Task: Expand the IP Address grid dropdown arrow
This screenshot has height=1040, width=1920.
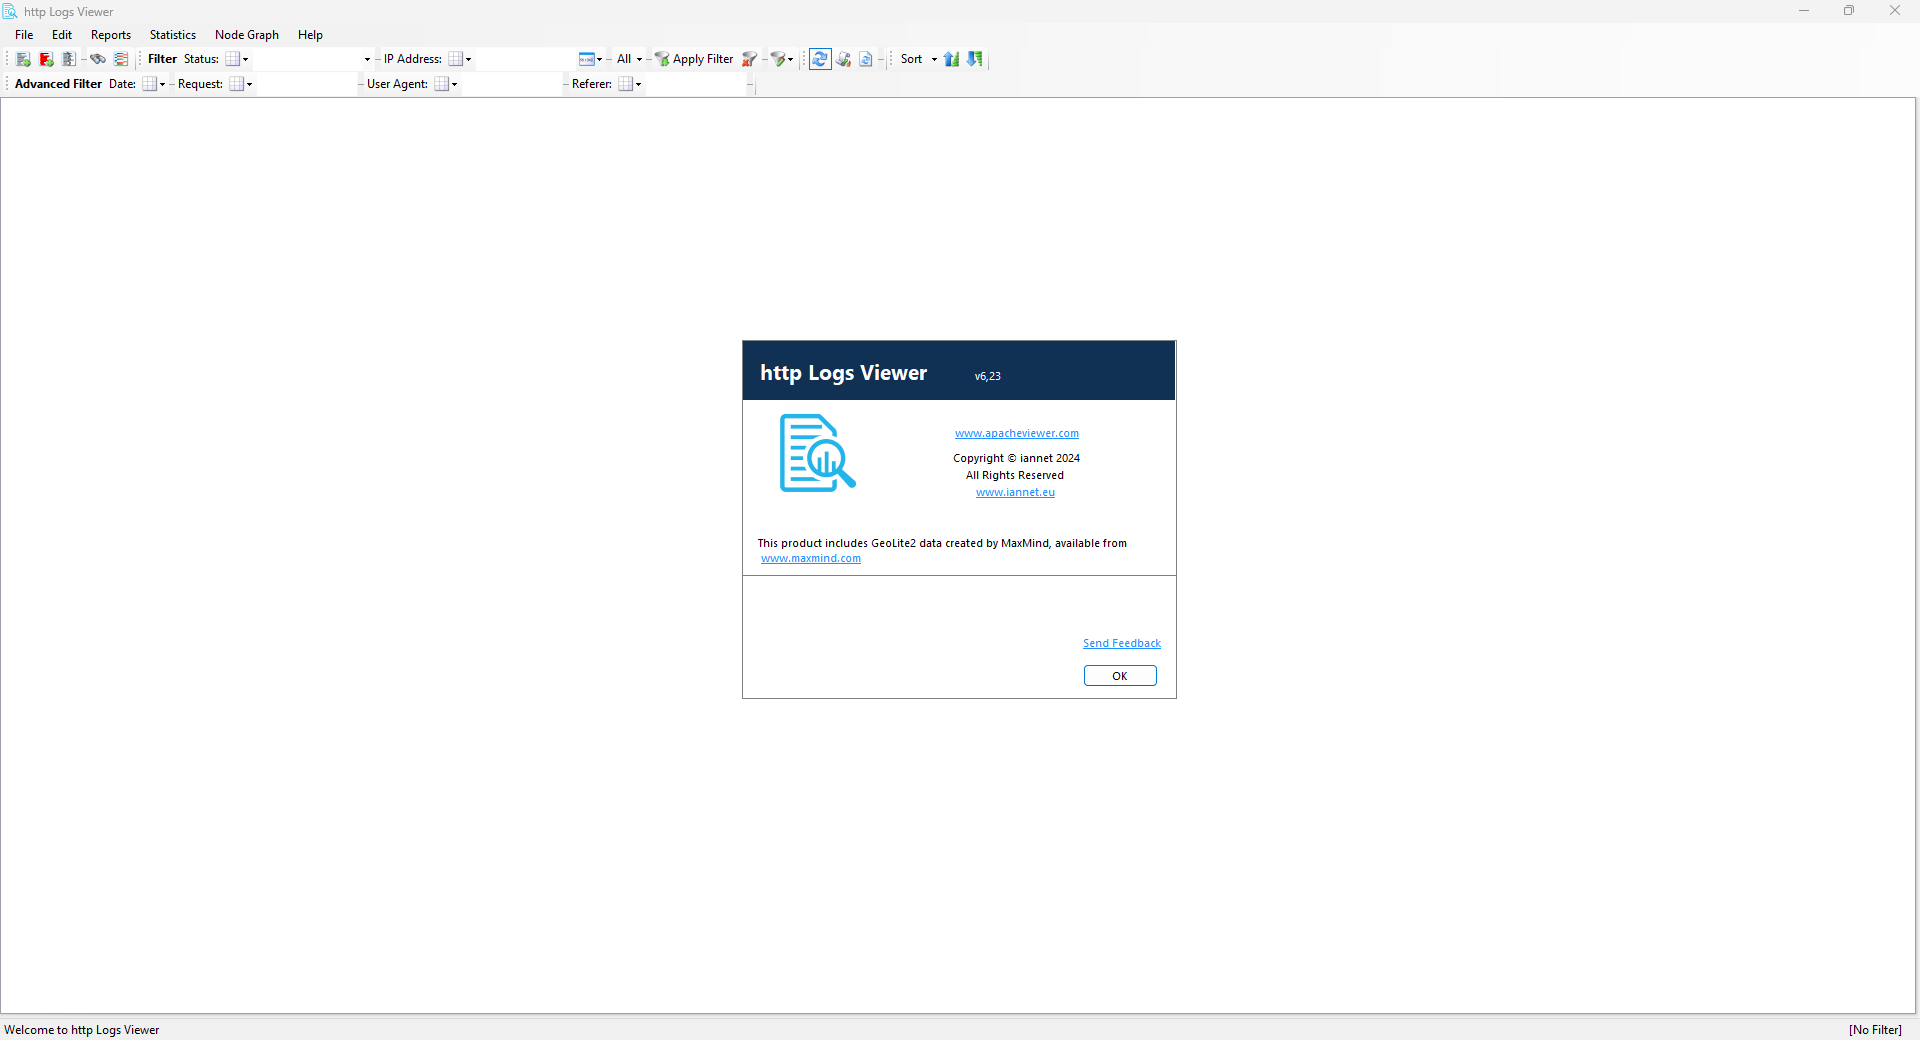Action: [x=469, y=59]
